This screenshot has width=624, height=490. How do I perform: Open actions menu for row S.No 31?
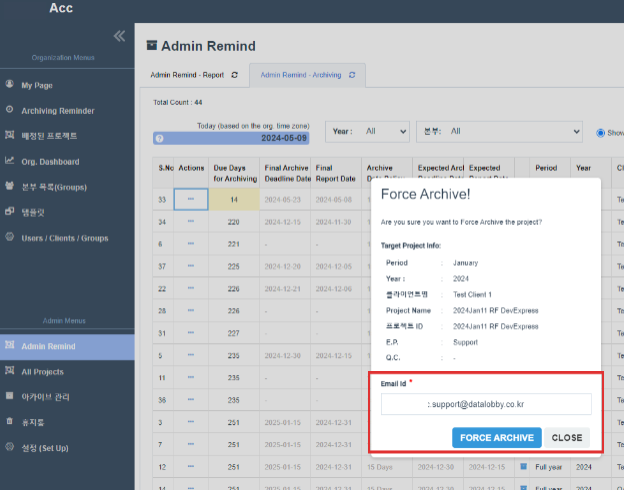(x=191, y=333)
